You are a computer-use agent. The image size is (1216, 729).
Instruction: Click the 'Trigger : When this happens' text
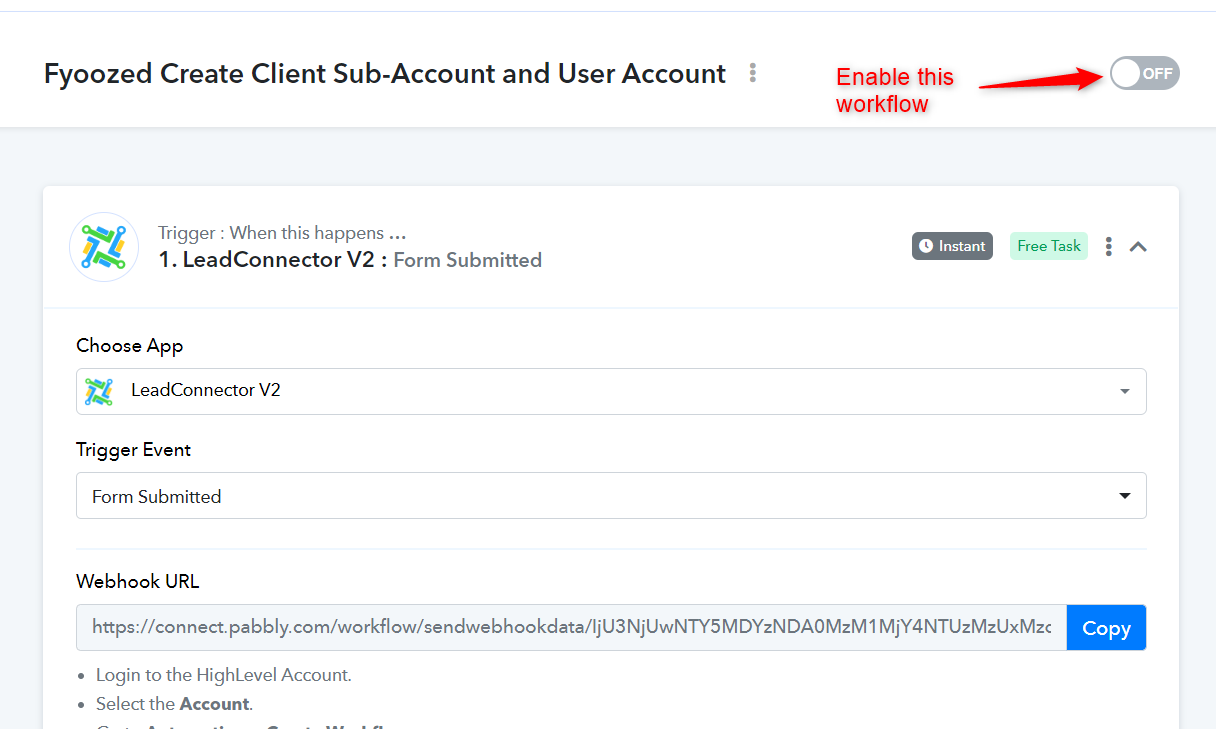(x=282, y=233)
